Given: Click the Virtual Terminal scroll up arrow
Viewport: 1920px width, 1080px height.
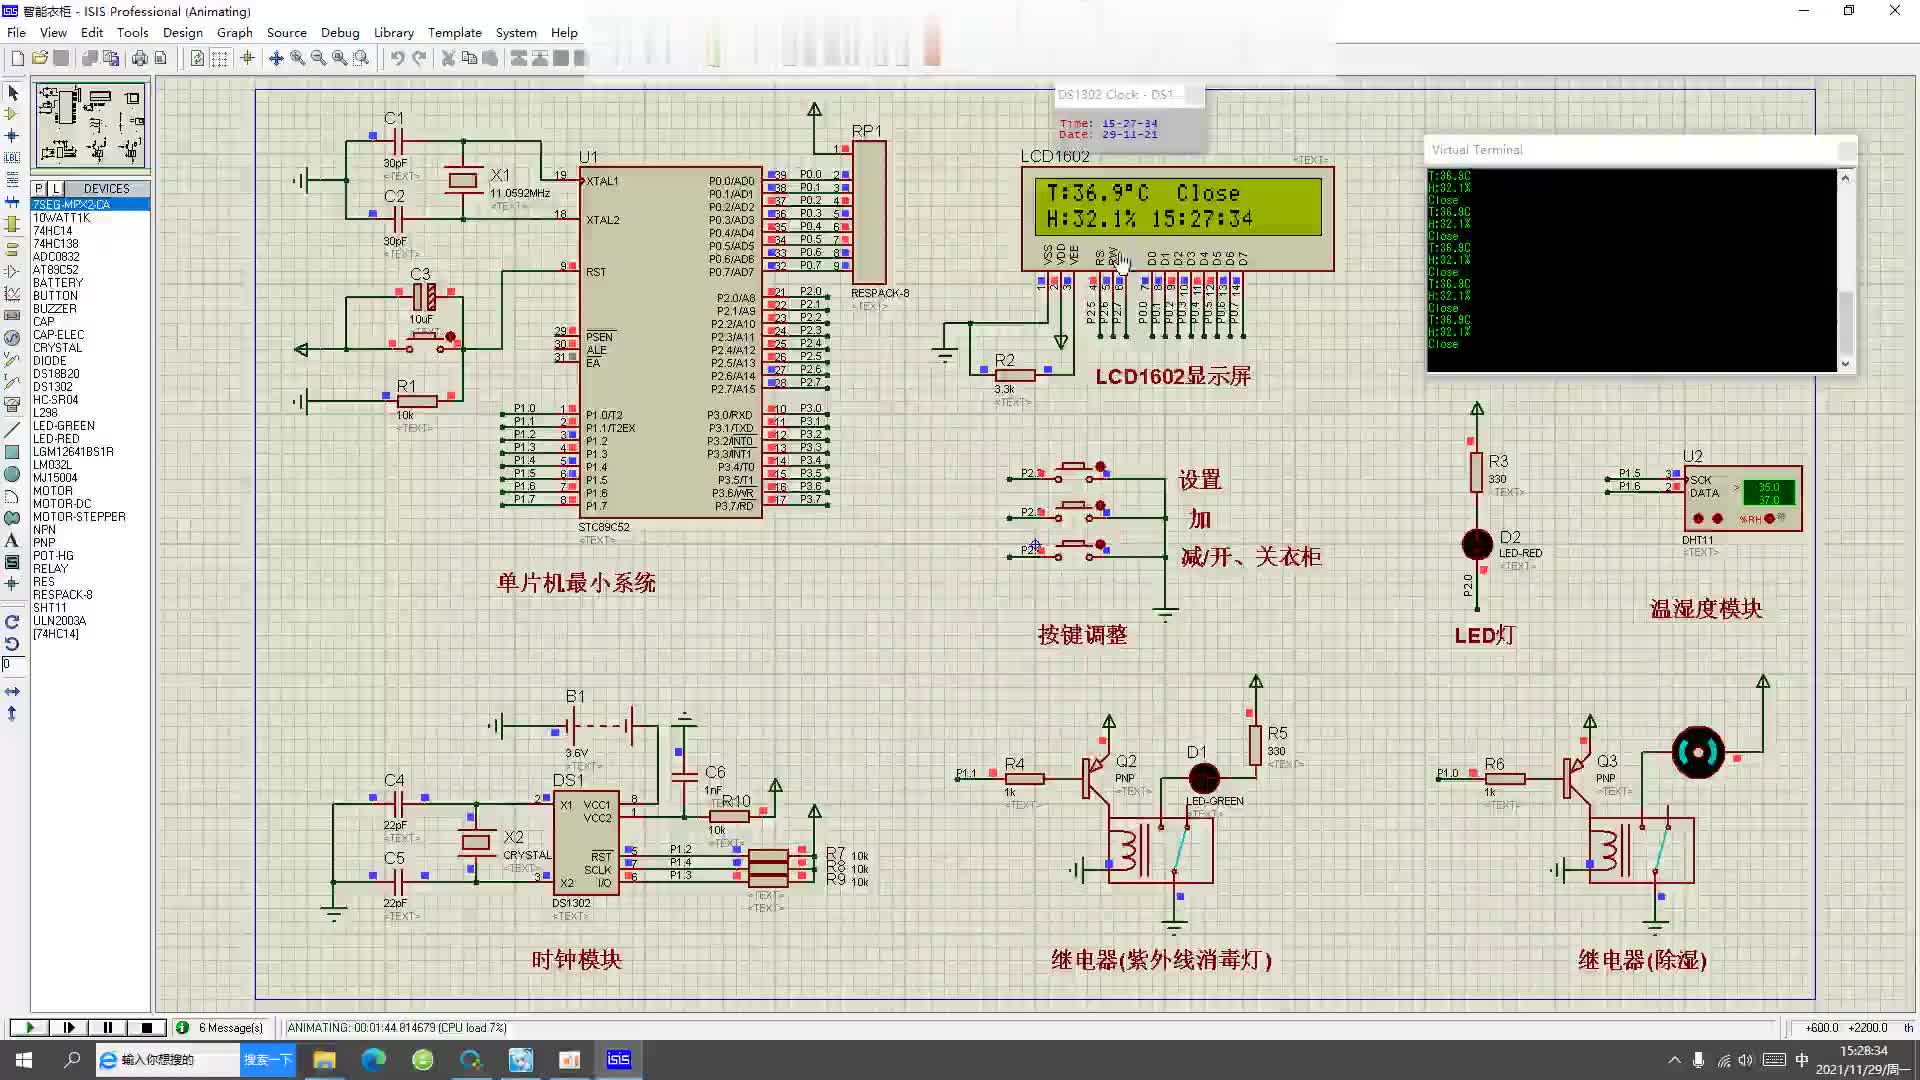Looking at the screenshot, I should pyautogui.click(x=1845, y=178).
